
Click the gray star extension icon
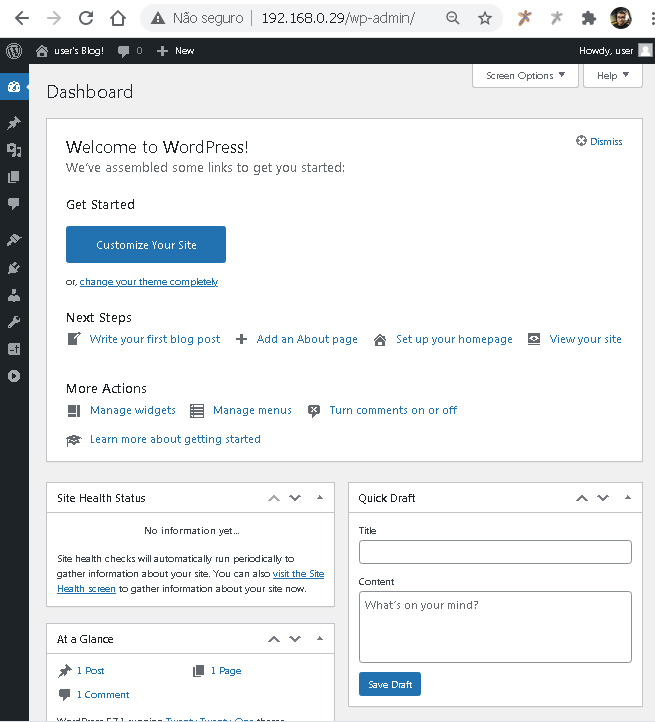pyautogui.click(x=556, y=18)
